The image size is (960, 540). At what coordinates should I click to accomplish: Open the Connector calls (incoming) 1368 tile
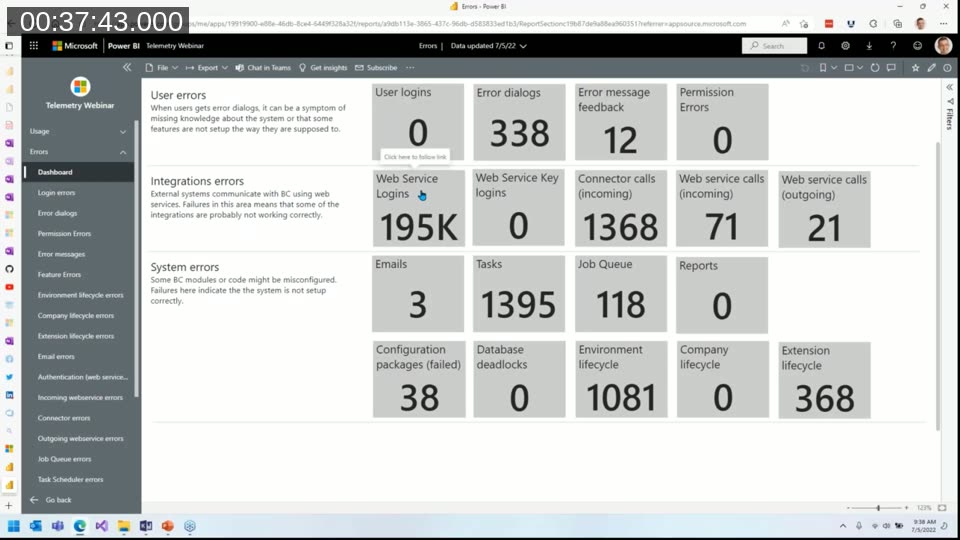point(621,208)
